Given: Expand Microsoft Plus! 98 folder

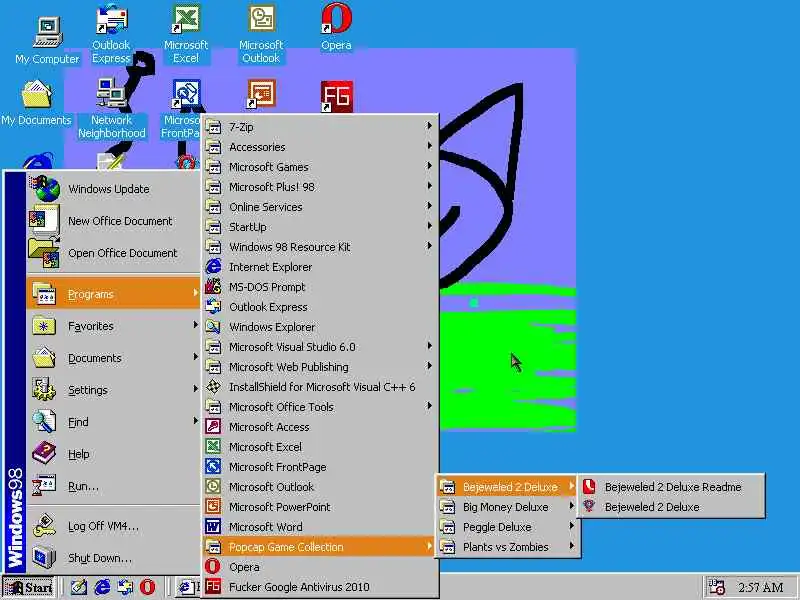Looking at the screenshot, I should coord(319,187).
